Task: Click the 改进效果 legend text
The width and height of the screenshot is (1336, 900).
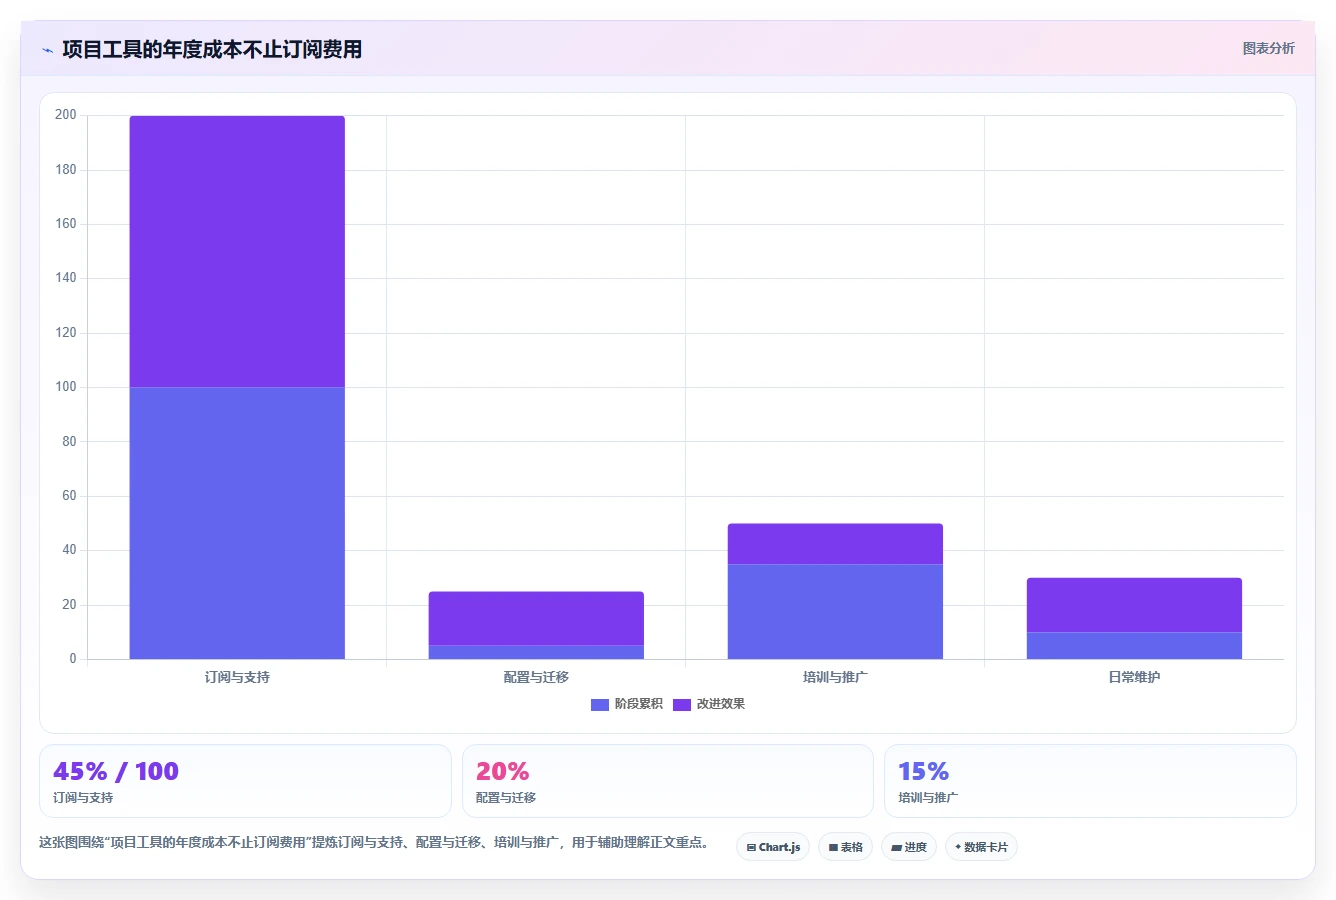Action: 721,704
